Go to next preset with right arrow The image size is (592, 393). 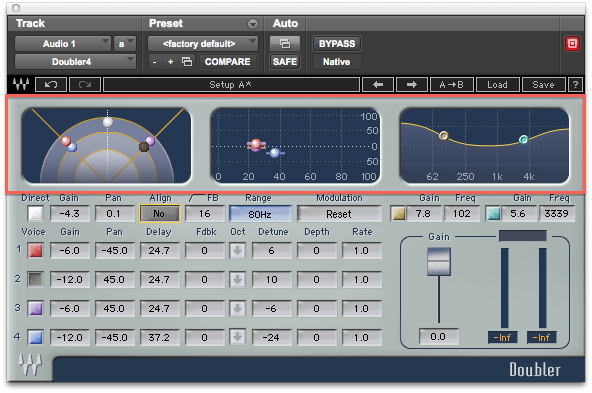[x=412, y=85]
